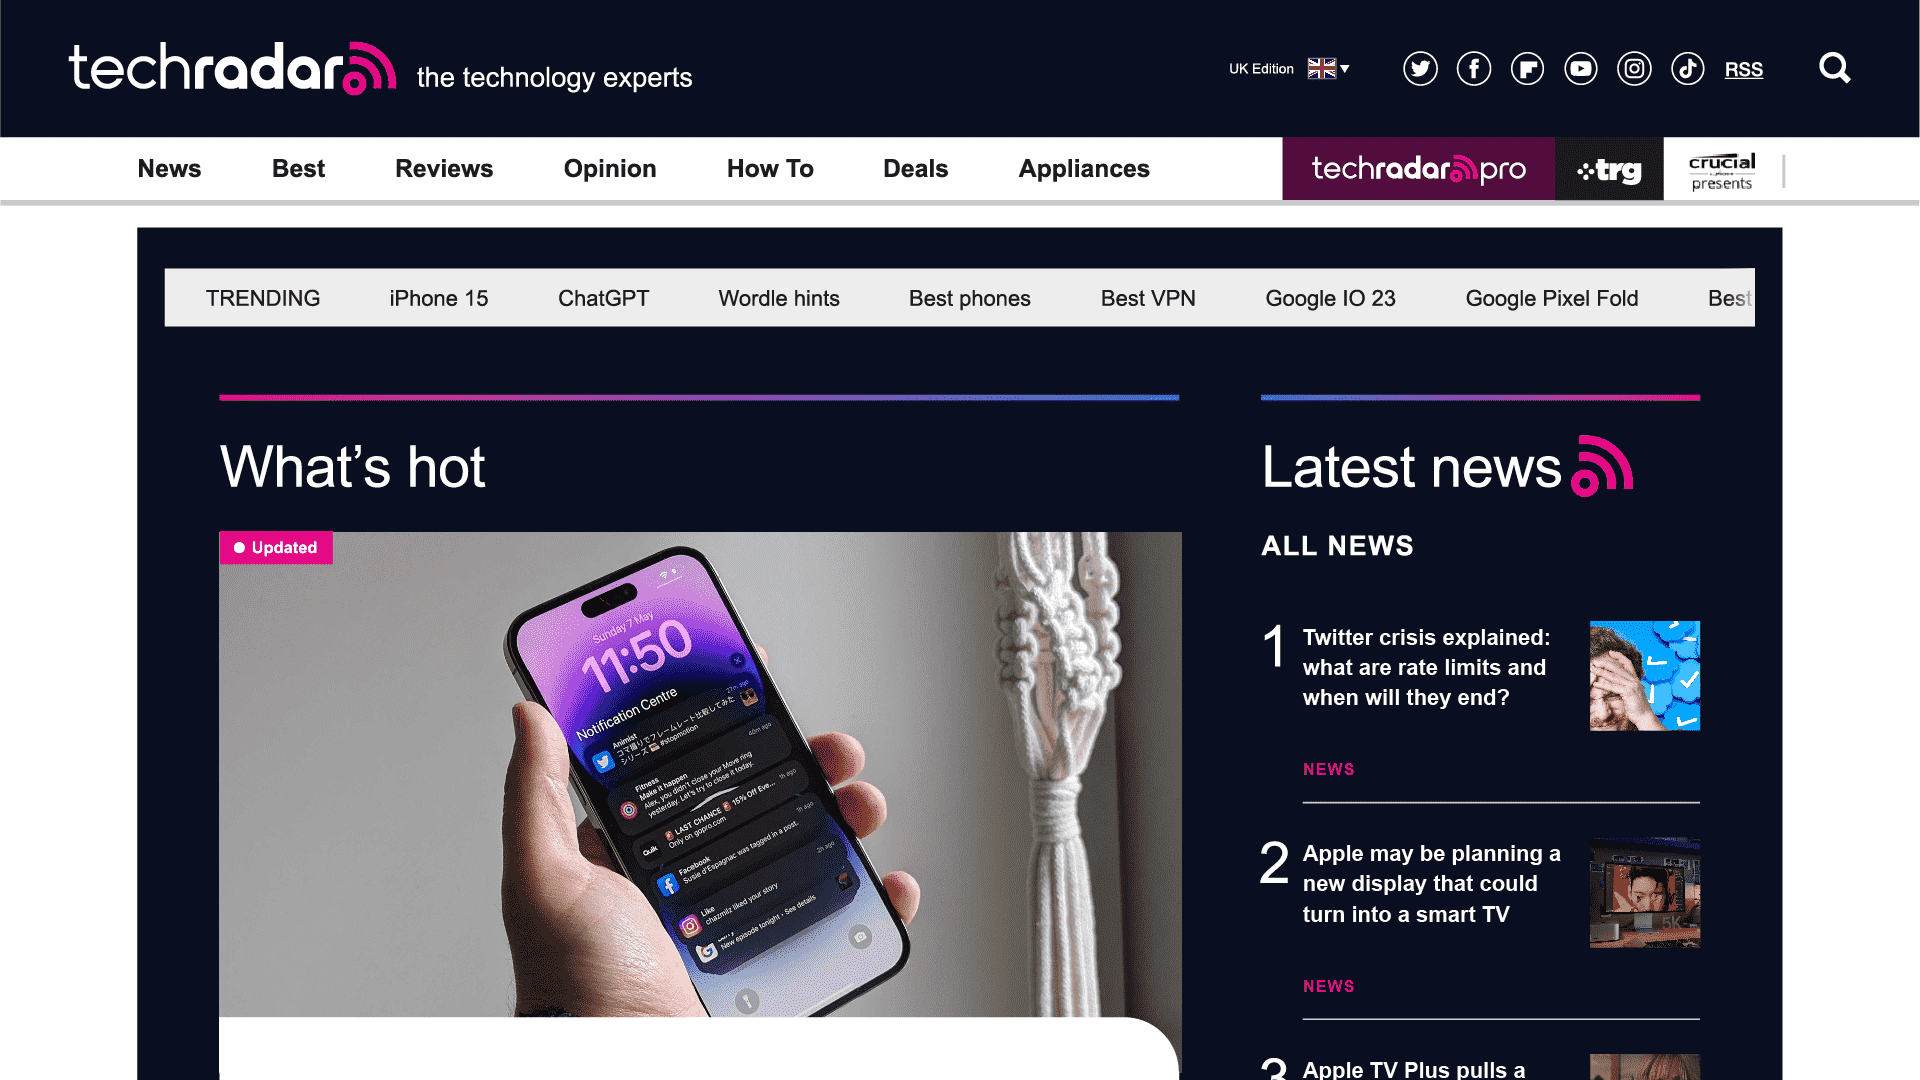Toggle ALL NEWS filter selection

1337,545
